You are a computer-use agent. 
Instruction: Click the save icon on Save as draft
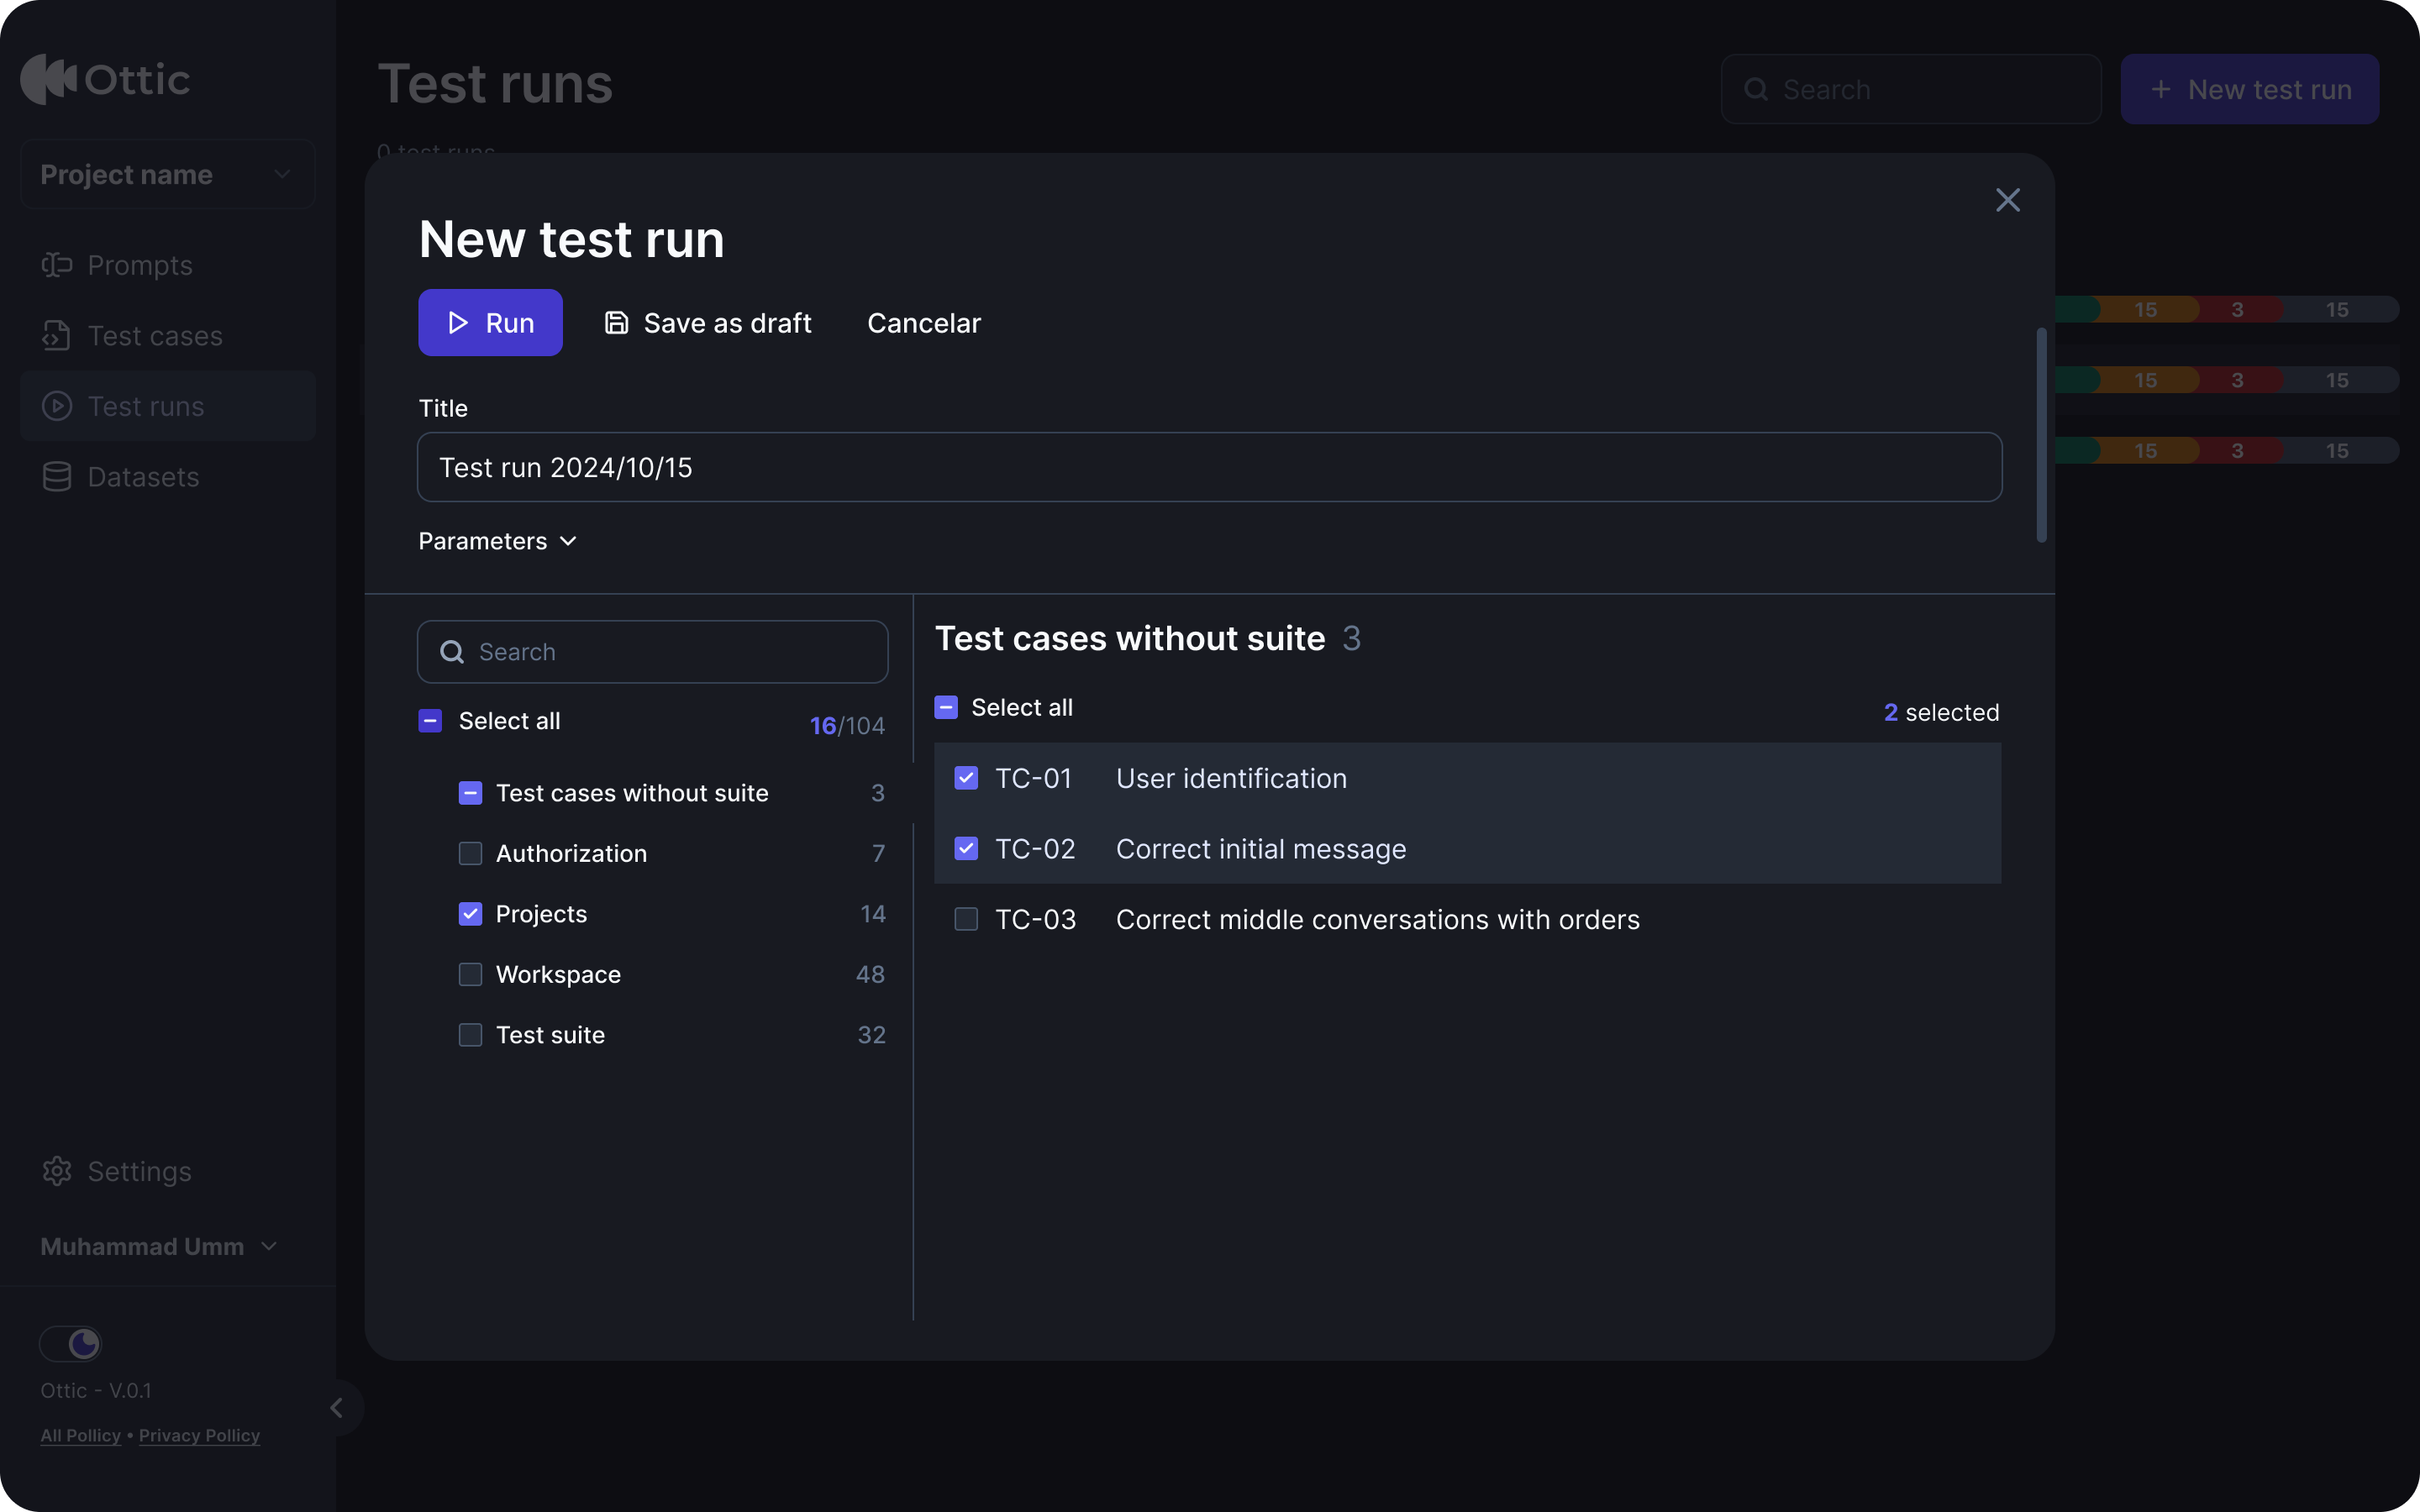pos(616,323)
